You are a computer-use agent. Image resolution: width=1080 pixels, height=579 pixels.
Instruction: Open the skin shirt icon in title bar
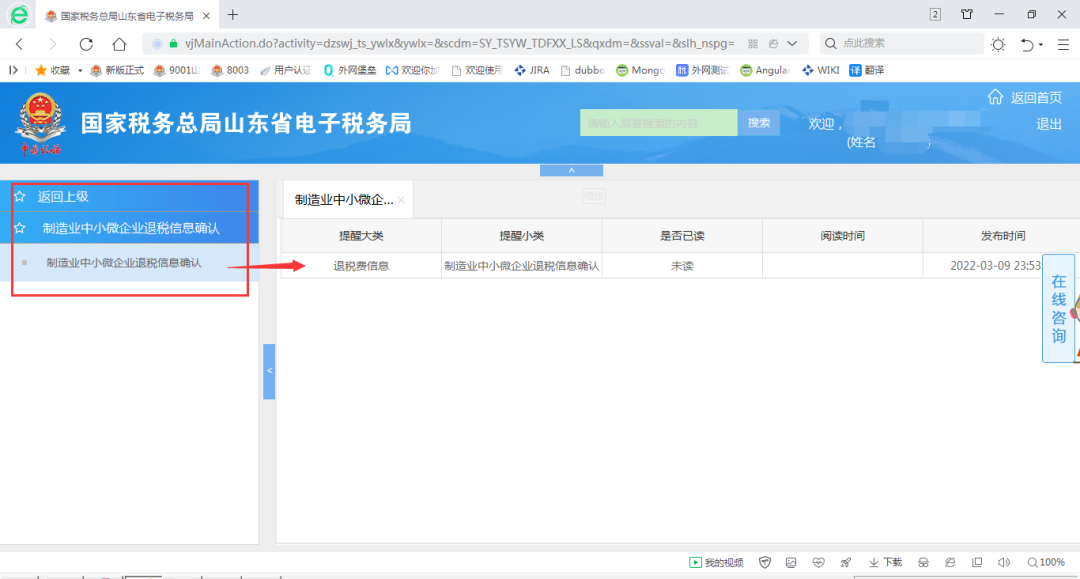(x=967, y=14)
